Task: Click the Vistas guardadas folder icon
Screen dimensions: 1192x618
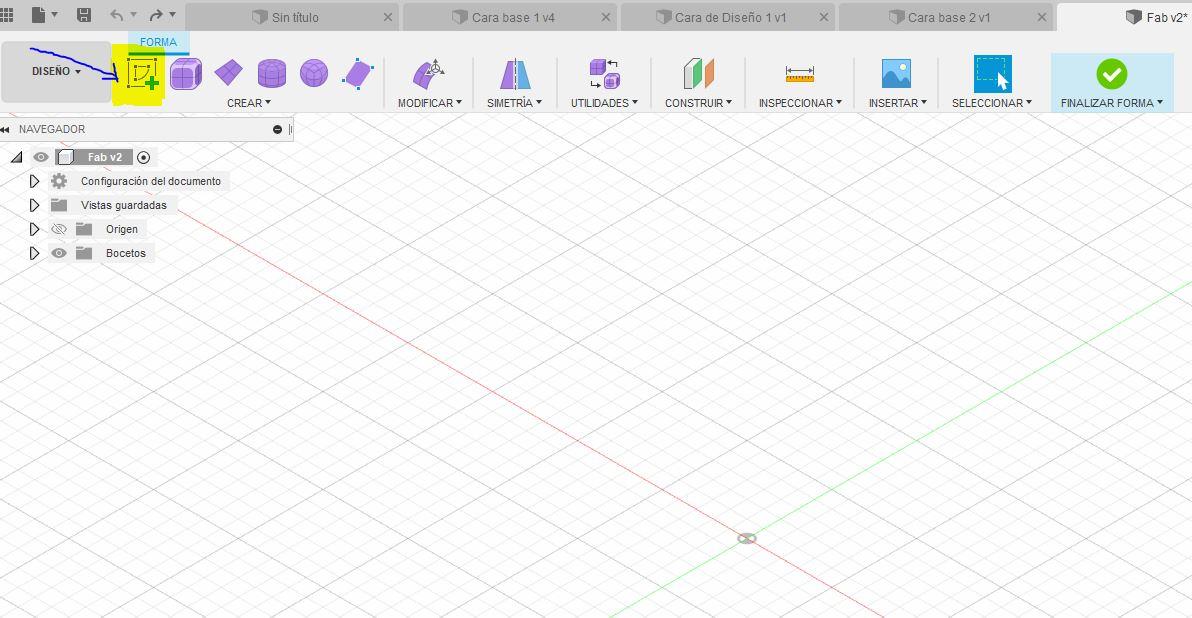Action: point(59,205)
